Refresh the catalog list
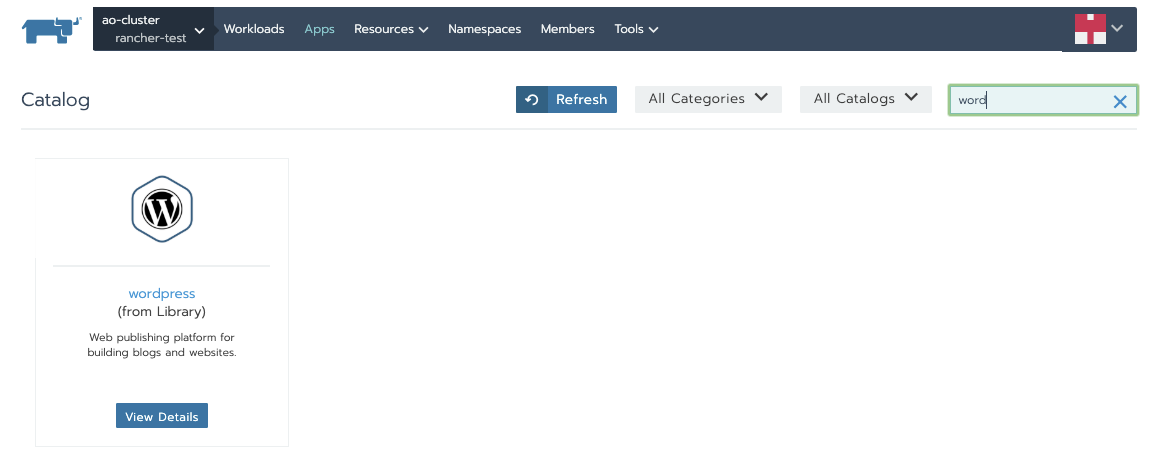 tap(566, 99)
